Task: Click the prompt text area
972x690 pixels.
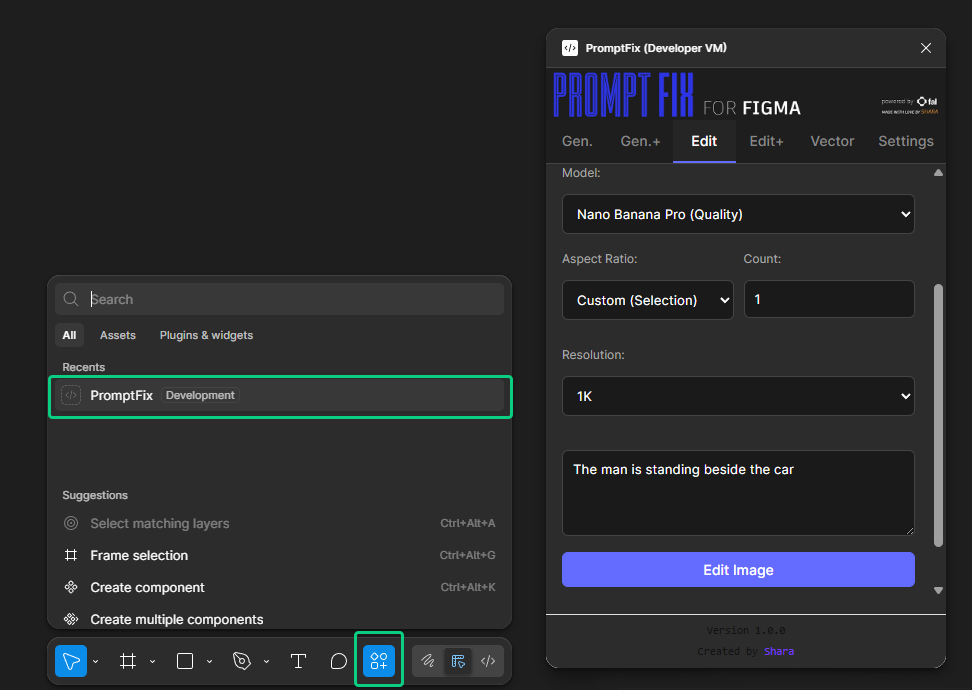Action: (x=738, y=493)
